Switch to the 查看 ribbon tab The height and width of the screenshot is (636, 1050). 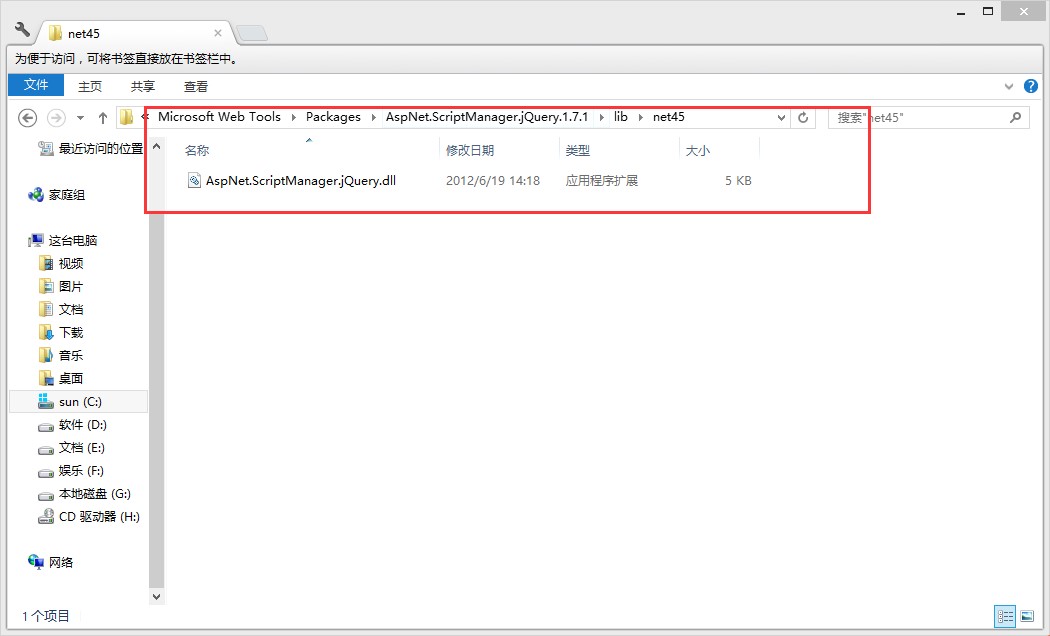coord(196,86)
